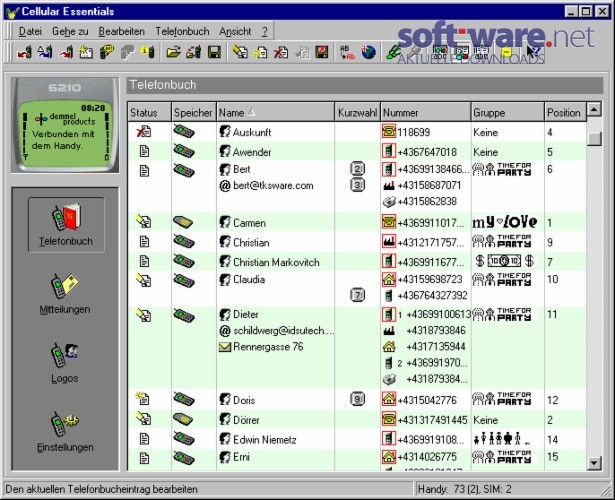This screenshot has height=500, width=615.
Task: Open the Datei menu
Action: [30, 31]
